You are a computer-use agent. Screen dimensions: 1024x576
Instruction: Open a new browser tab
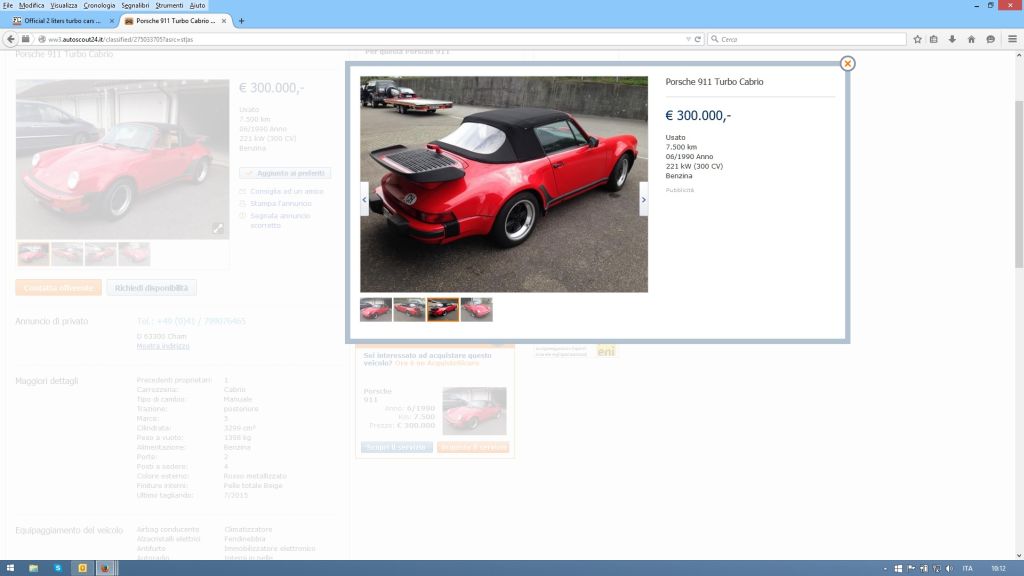241,21
